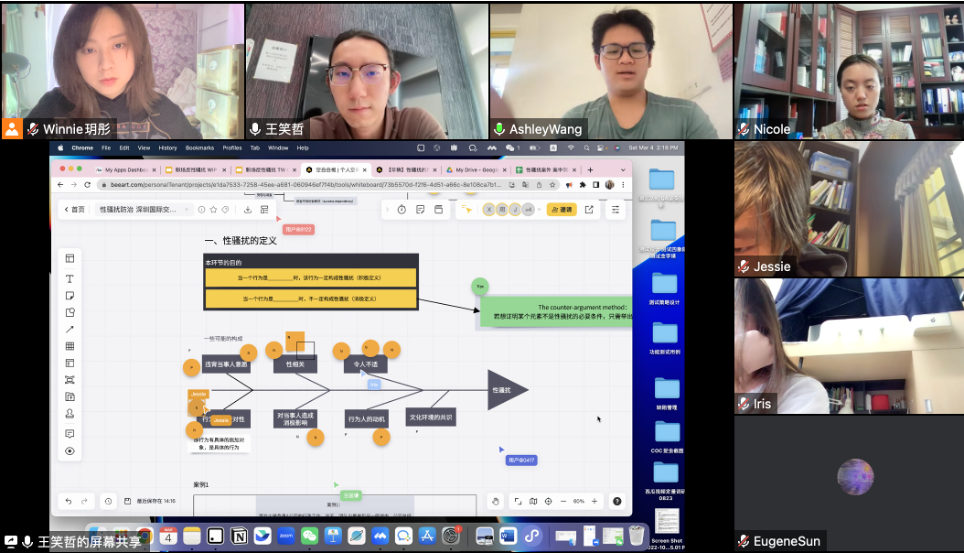Click the yellow 邀请 invite button
This screenshot has height=554, width=964.
coord(561,210)
